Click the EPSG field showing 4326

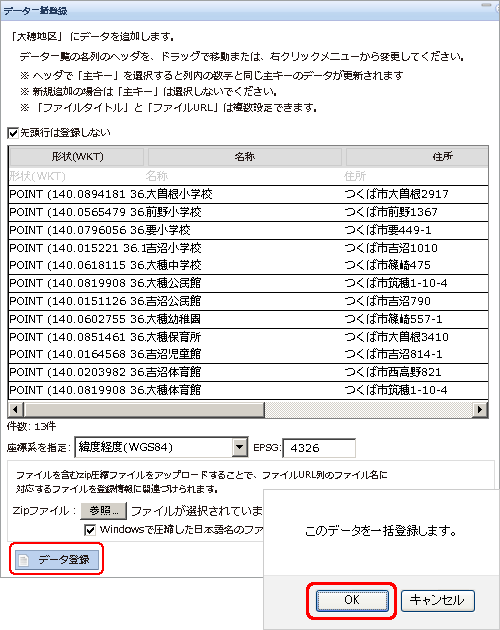[319, 448]
